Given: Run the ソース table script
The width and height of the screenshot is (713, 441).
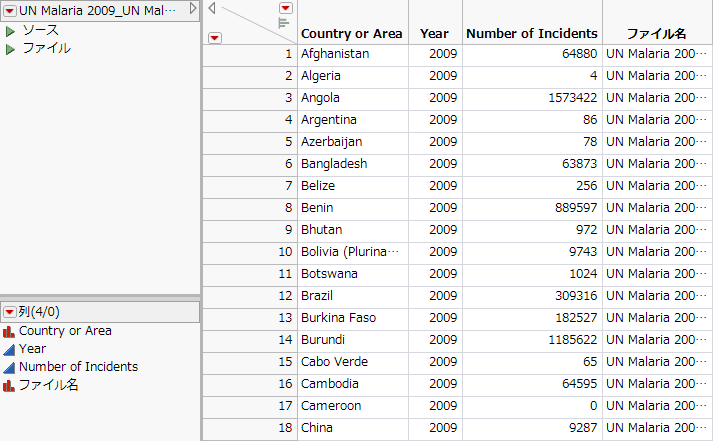Looking at the screenshot, I should 11,31.
